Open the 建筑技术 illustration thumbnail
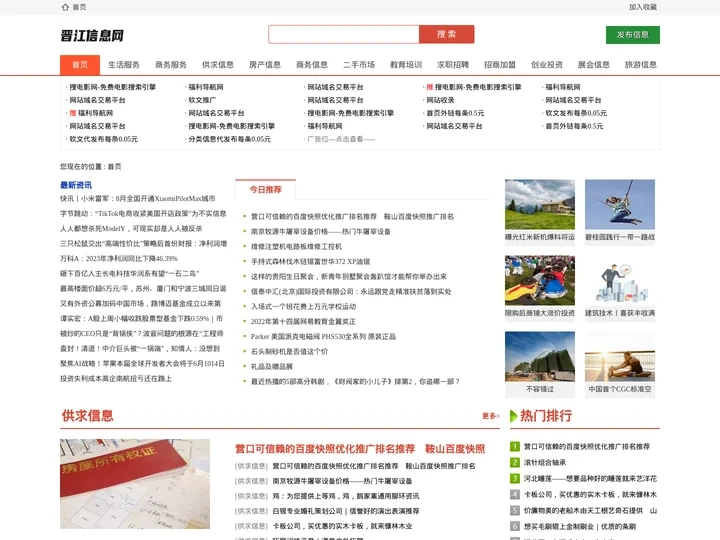Screen dimensions: 720x540 point(620,281)
